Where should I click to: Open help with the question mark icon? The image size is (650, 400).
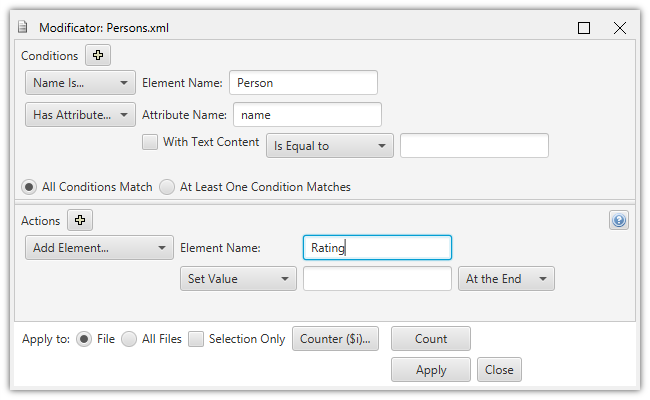point(619,221)
